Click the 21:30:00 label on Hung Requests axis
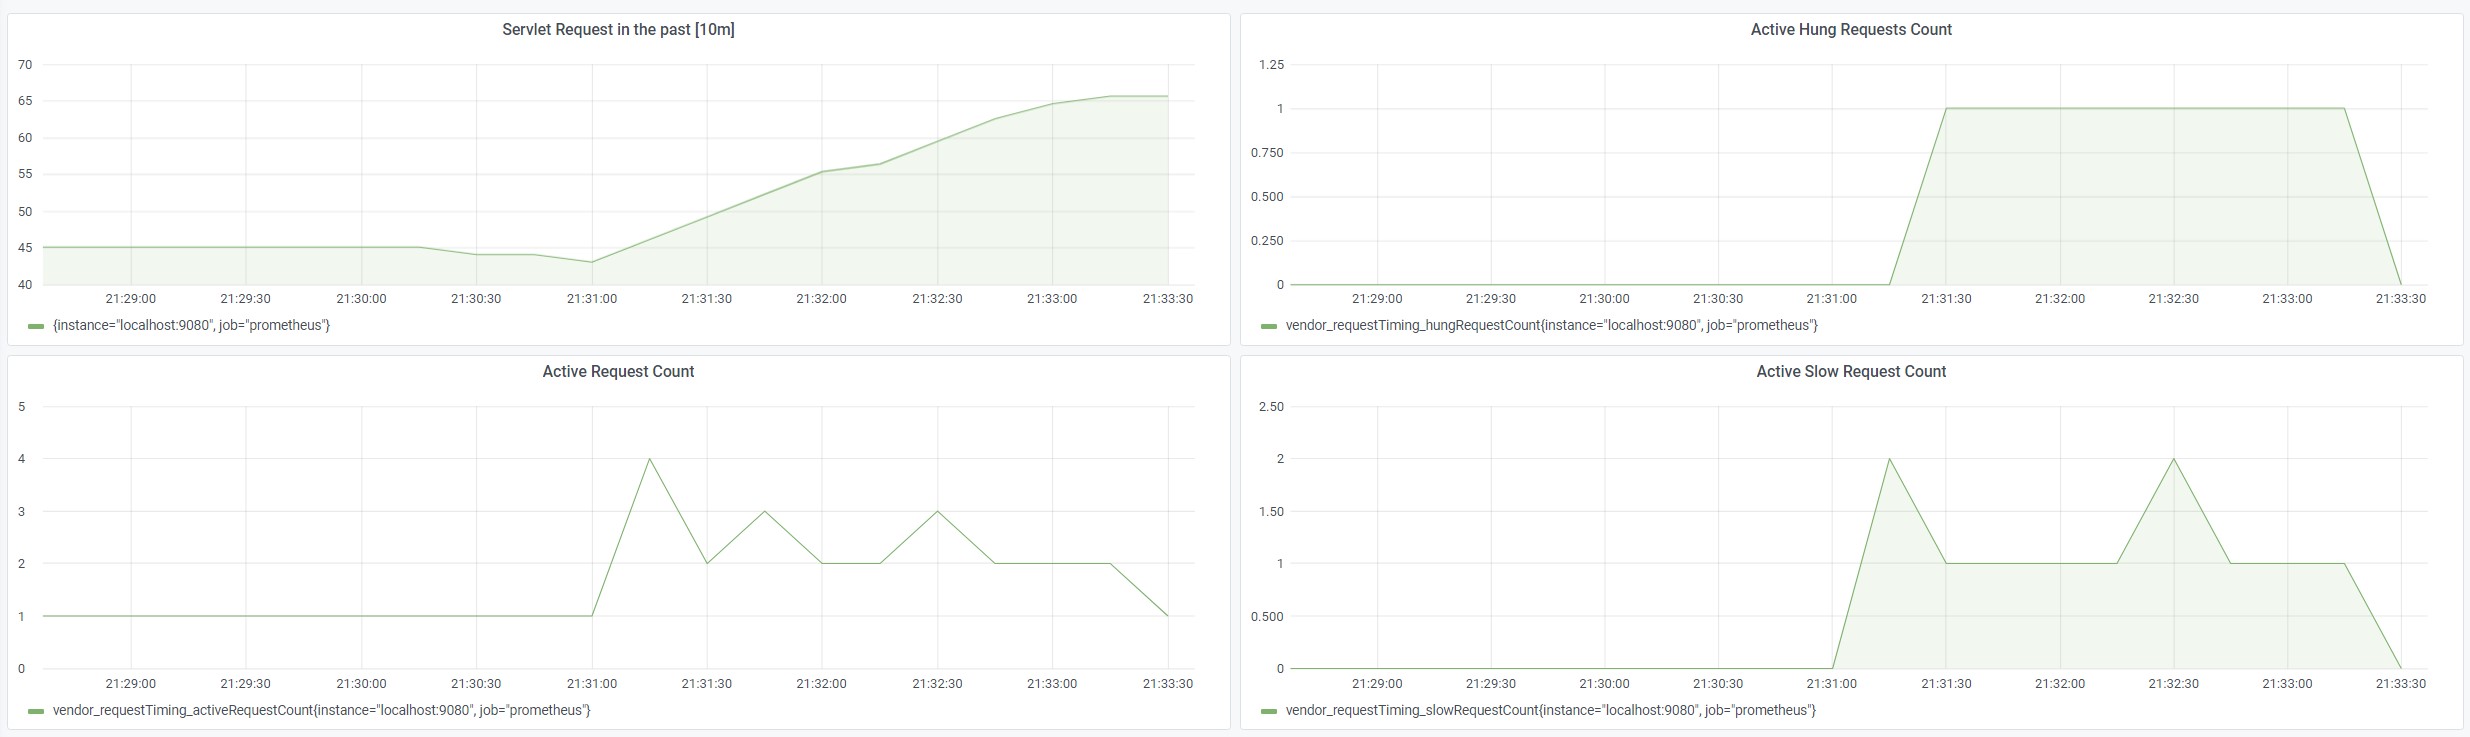This screenshot has width=2470, height=737. pos(1604,299)
